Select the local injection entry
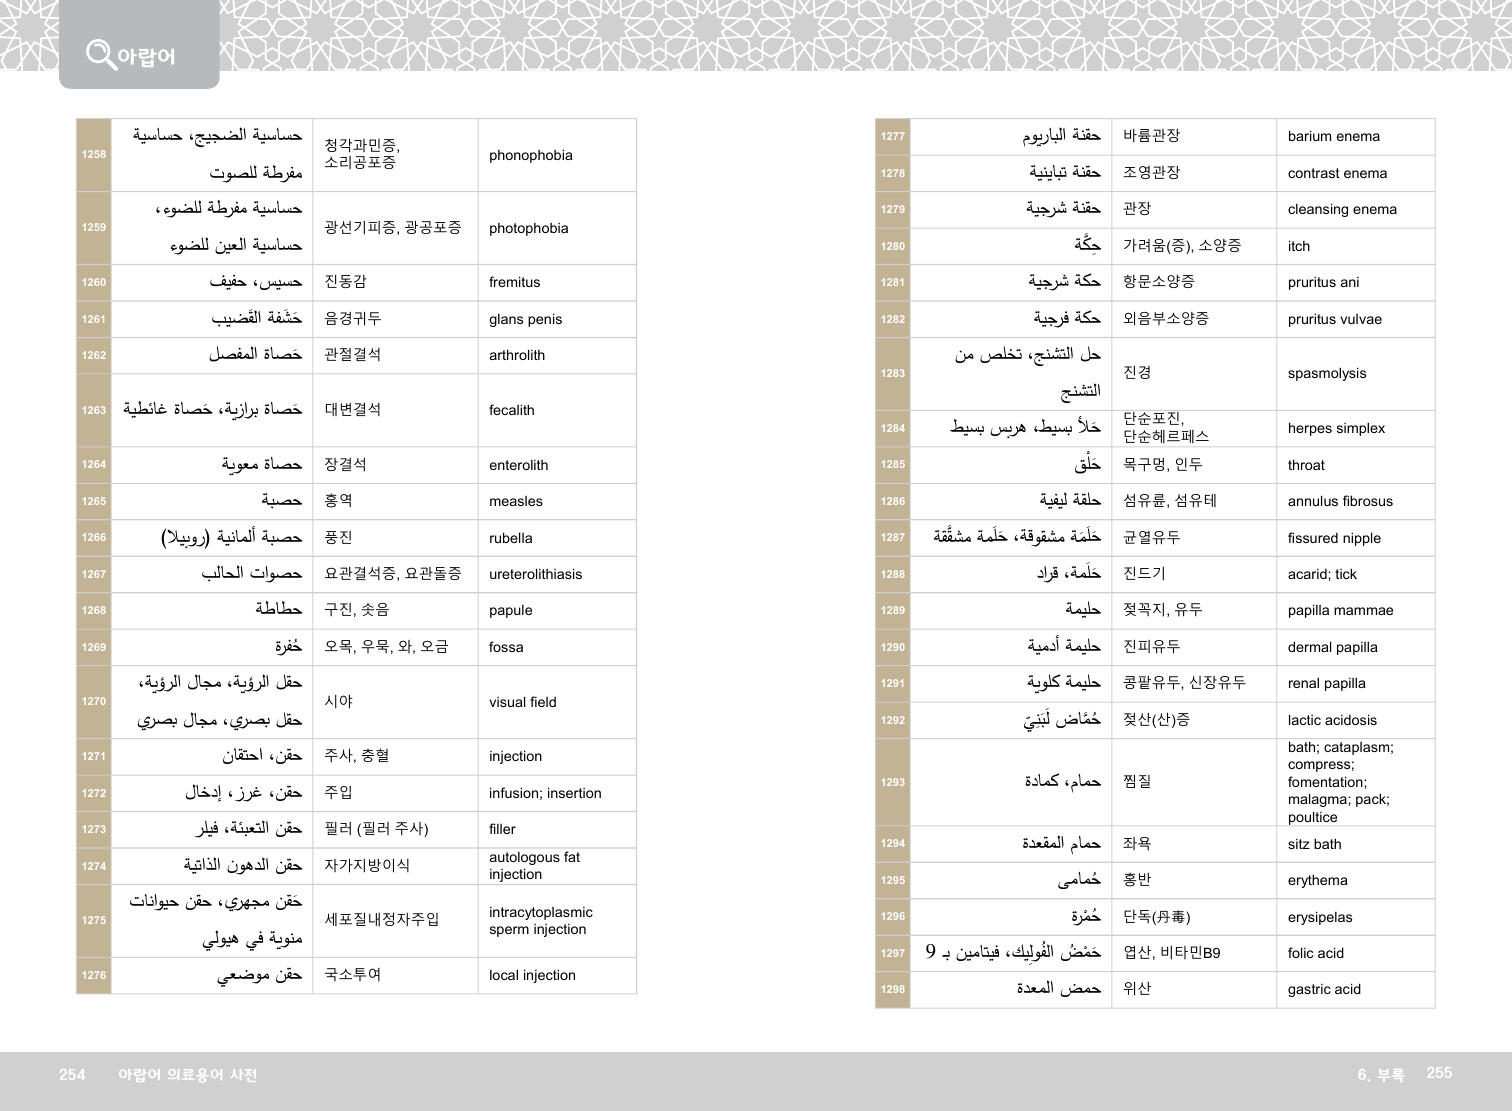This screenshot has height=1111, width=1512. tap(532, 975)
